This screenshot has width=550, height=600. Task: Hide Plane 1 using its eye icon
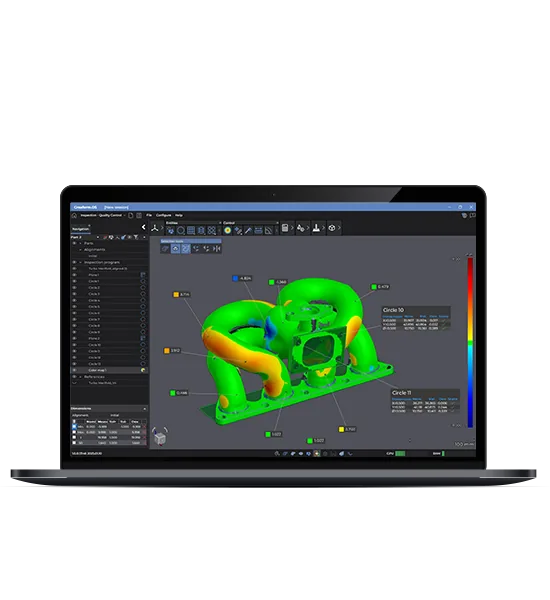pos(75,275)
